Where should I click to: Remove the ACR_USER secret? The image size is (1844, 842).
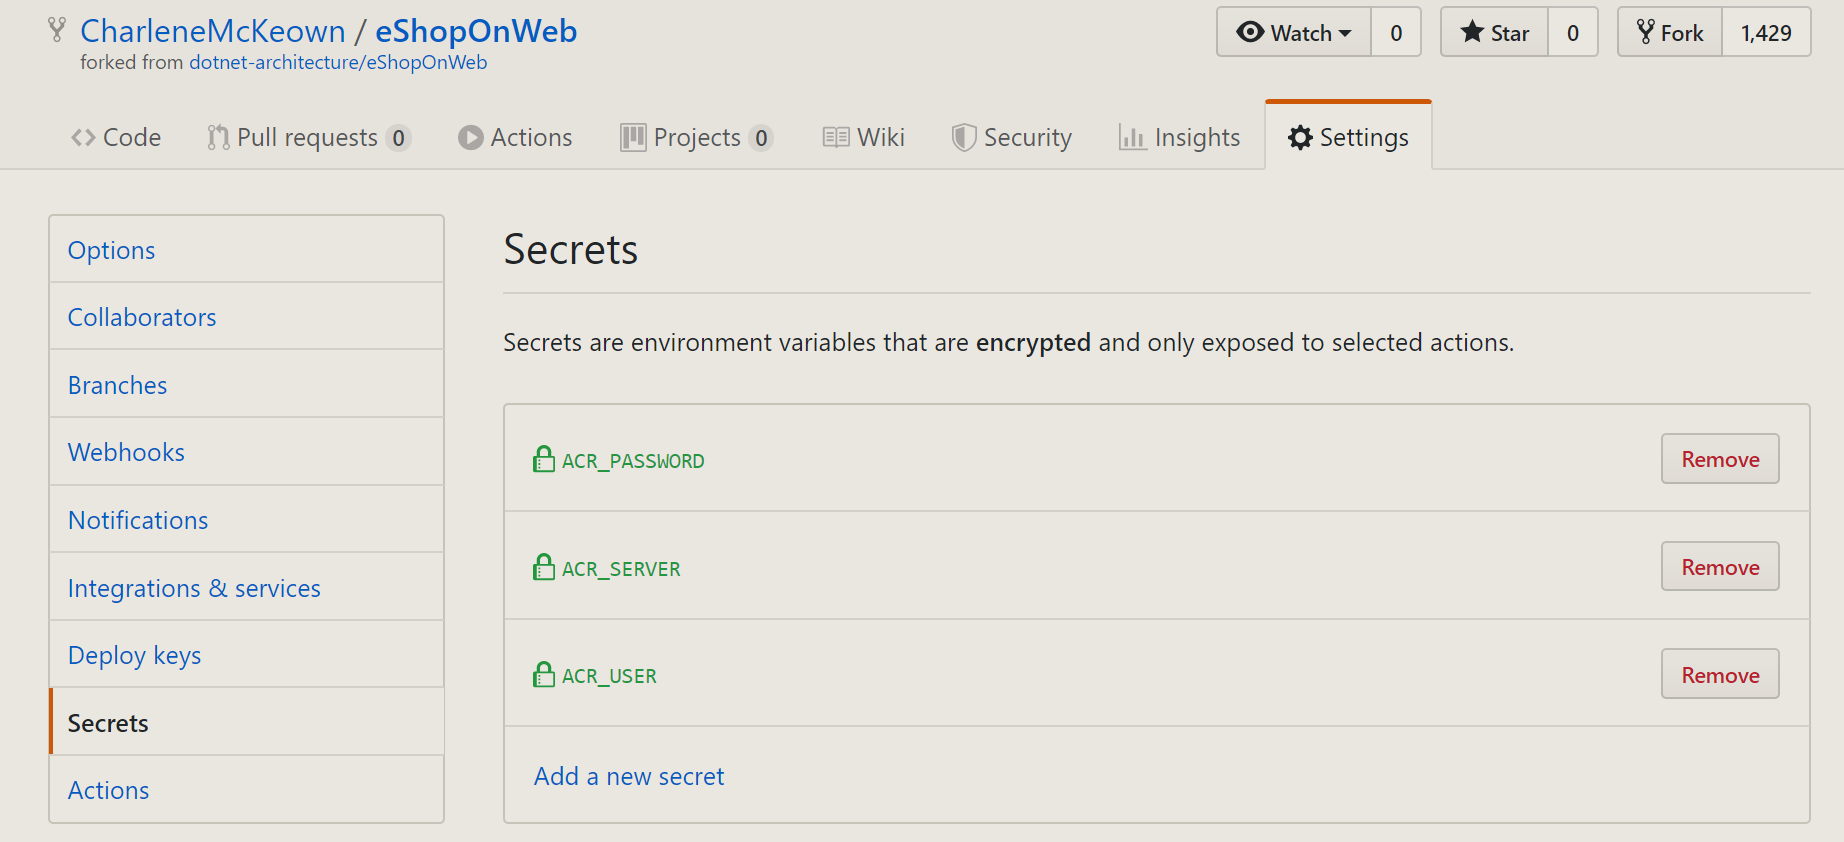[1720, 675]
